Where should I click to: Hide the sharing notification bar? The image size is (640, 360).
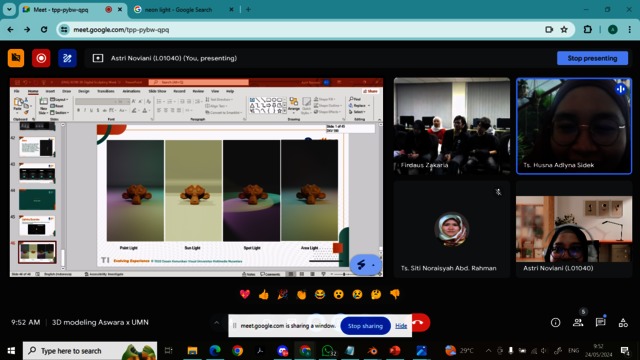[401, 326]
